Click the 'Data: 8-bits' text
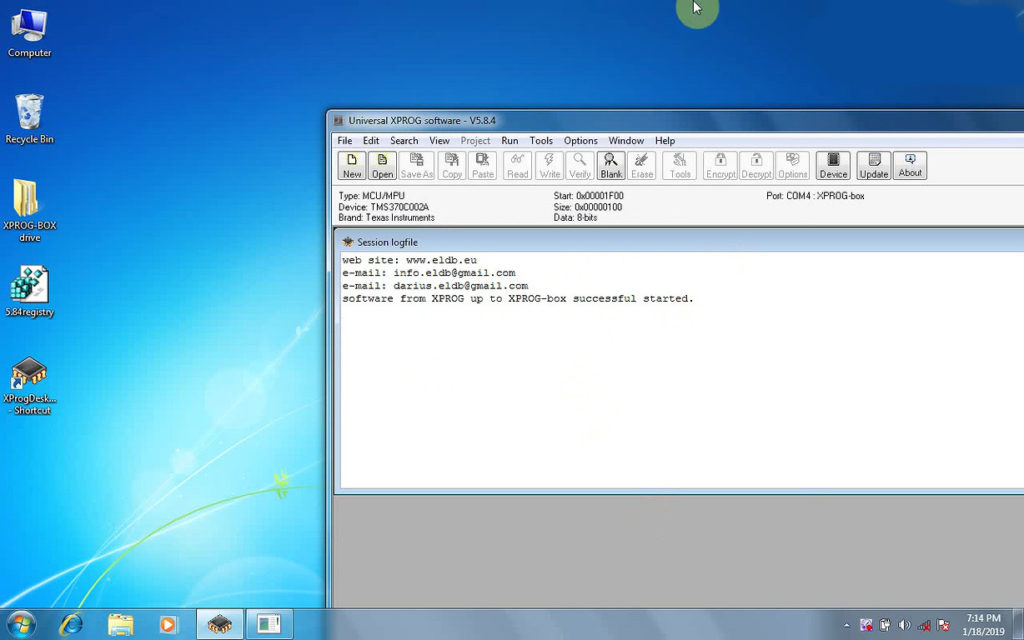 coord(575,217)
